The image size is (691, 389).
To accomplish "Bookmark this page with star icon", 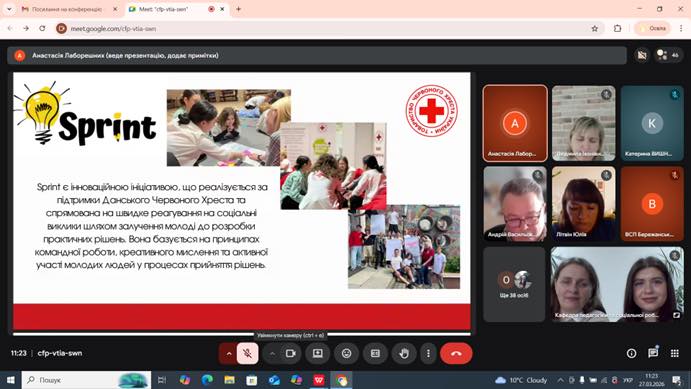I will coord(594,28).
